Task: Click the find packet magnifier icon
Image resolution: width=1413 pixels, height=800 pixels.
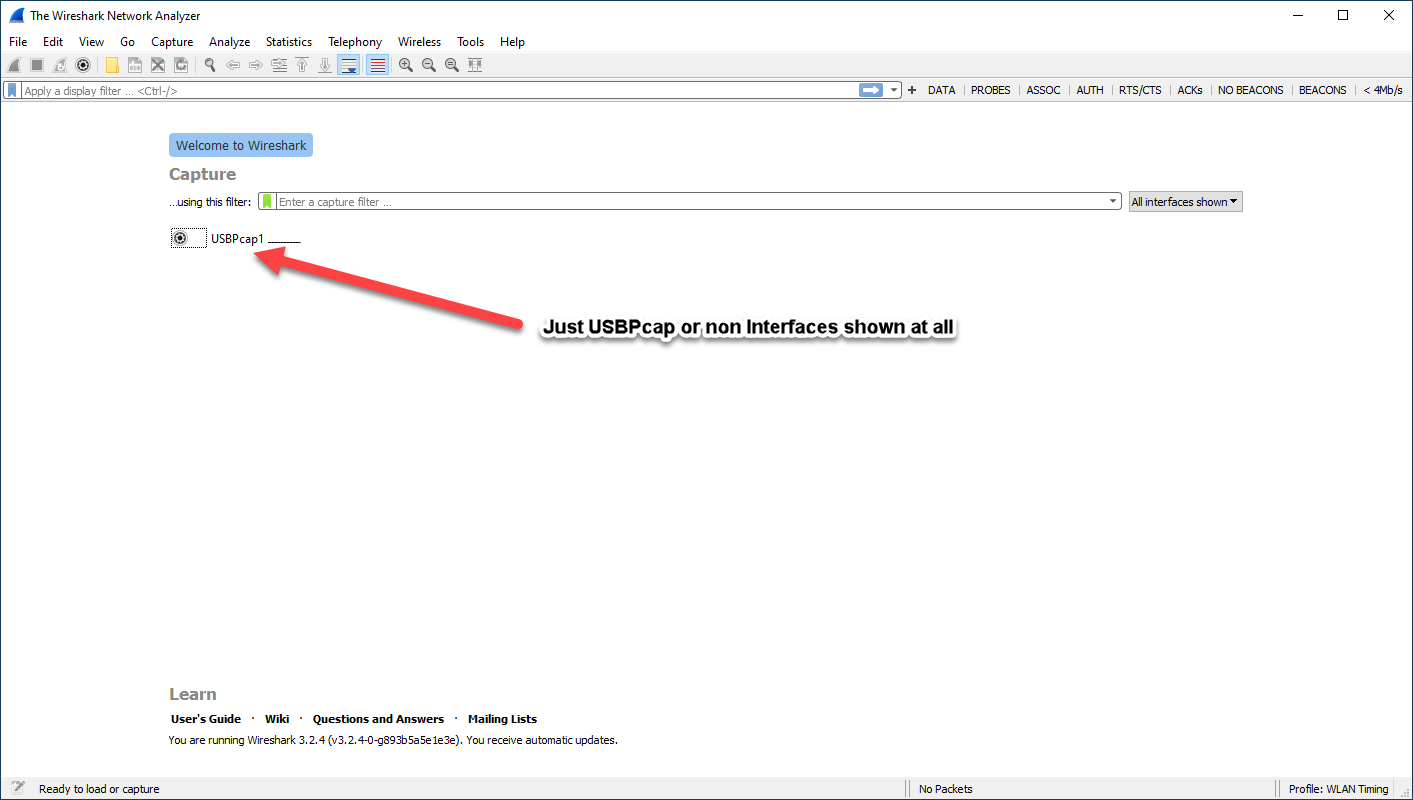Action: [x=210, y=65]
